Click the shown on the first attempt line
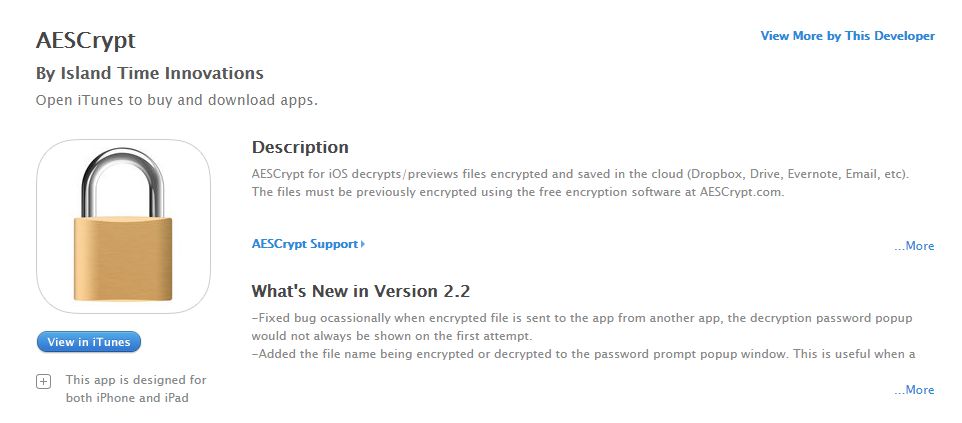This screenshot has height=423, width=962. coord(391,336)
